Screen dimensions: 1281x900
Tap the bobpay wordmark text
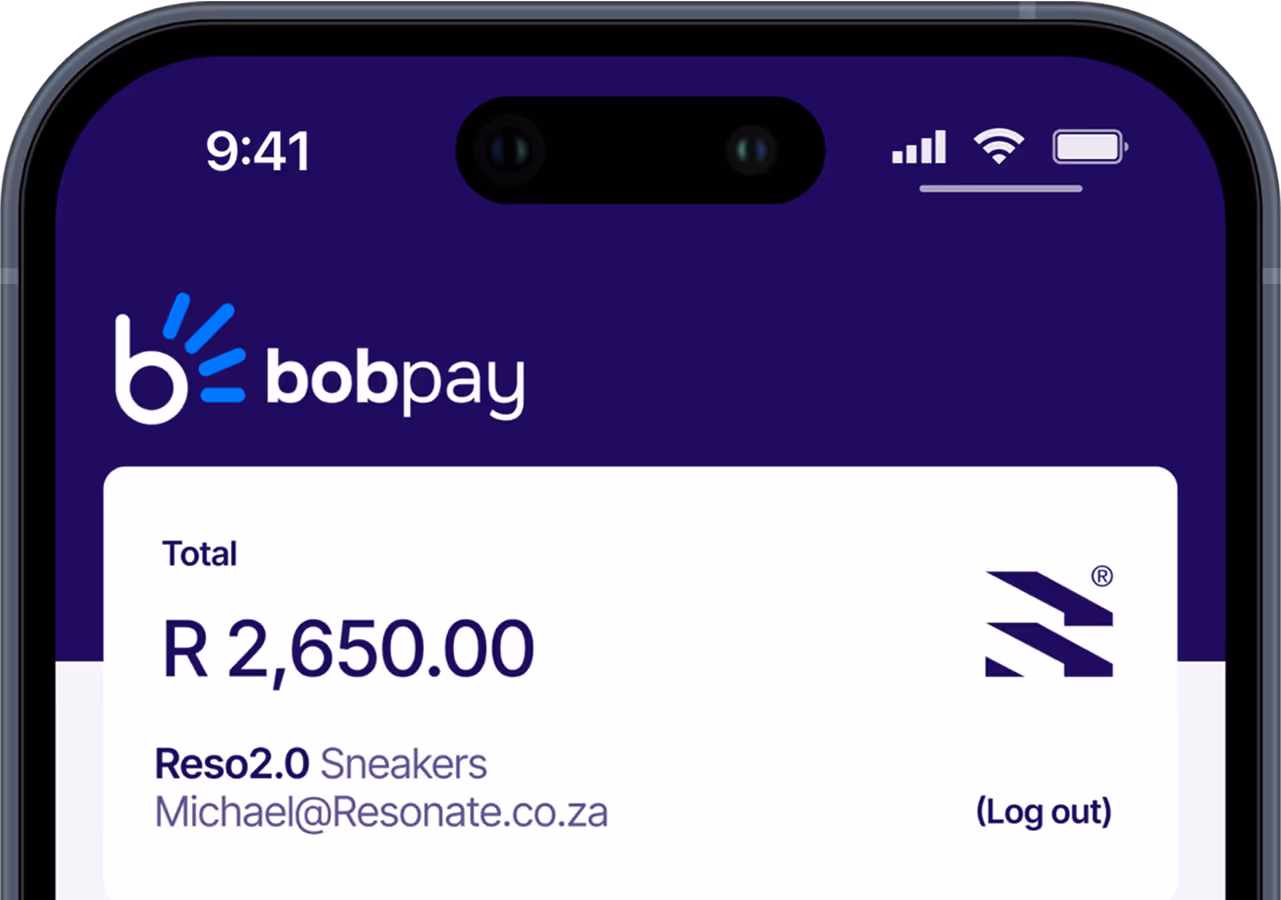395,381
